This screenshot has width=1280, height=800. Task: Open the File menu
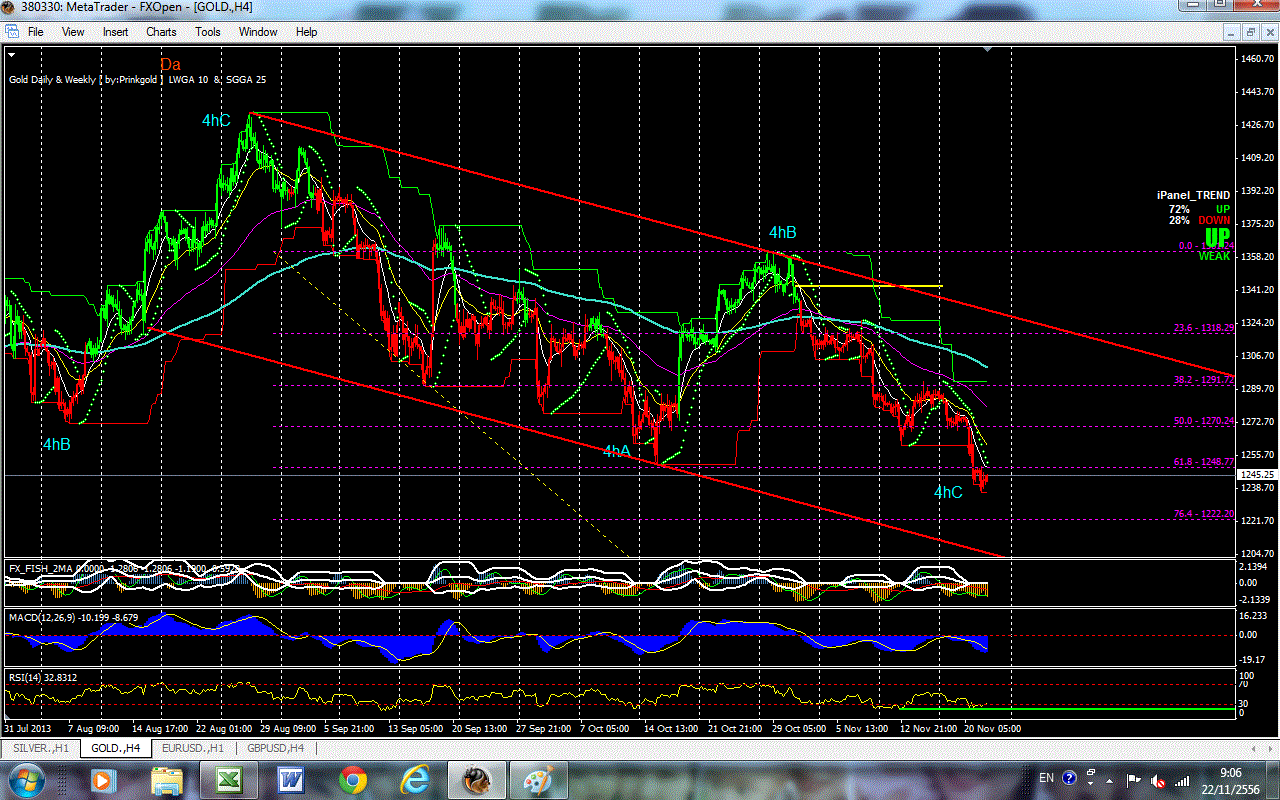(x=35, y=32)
